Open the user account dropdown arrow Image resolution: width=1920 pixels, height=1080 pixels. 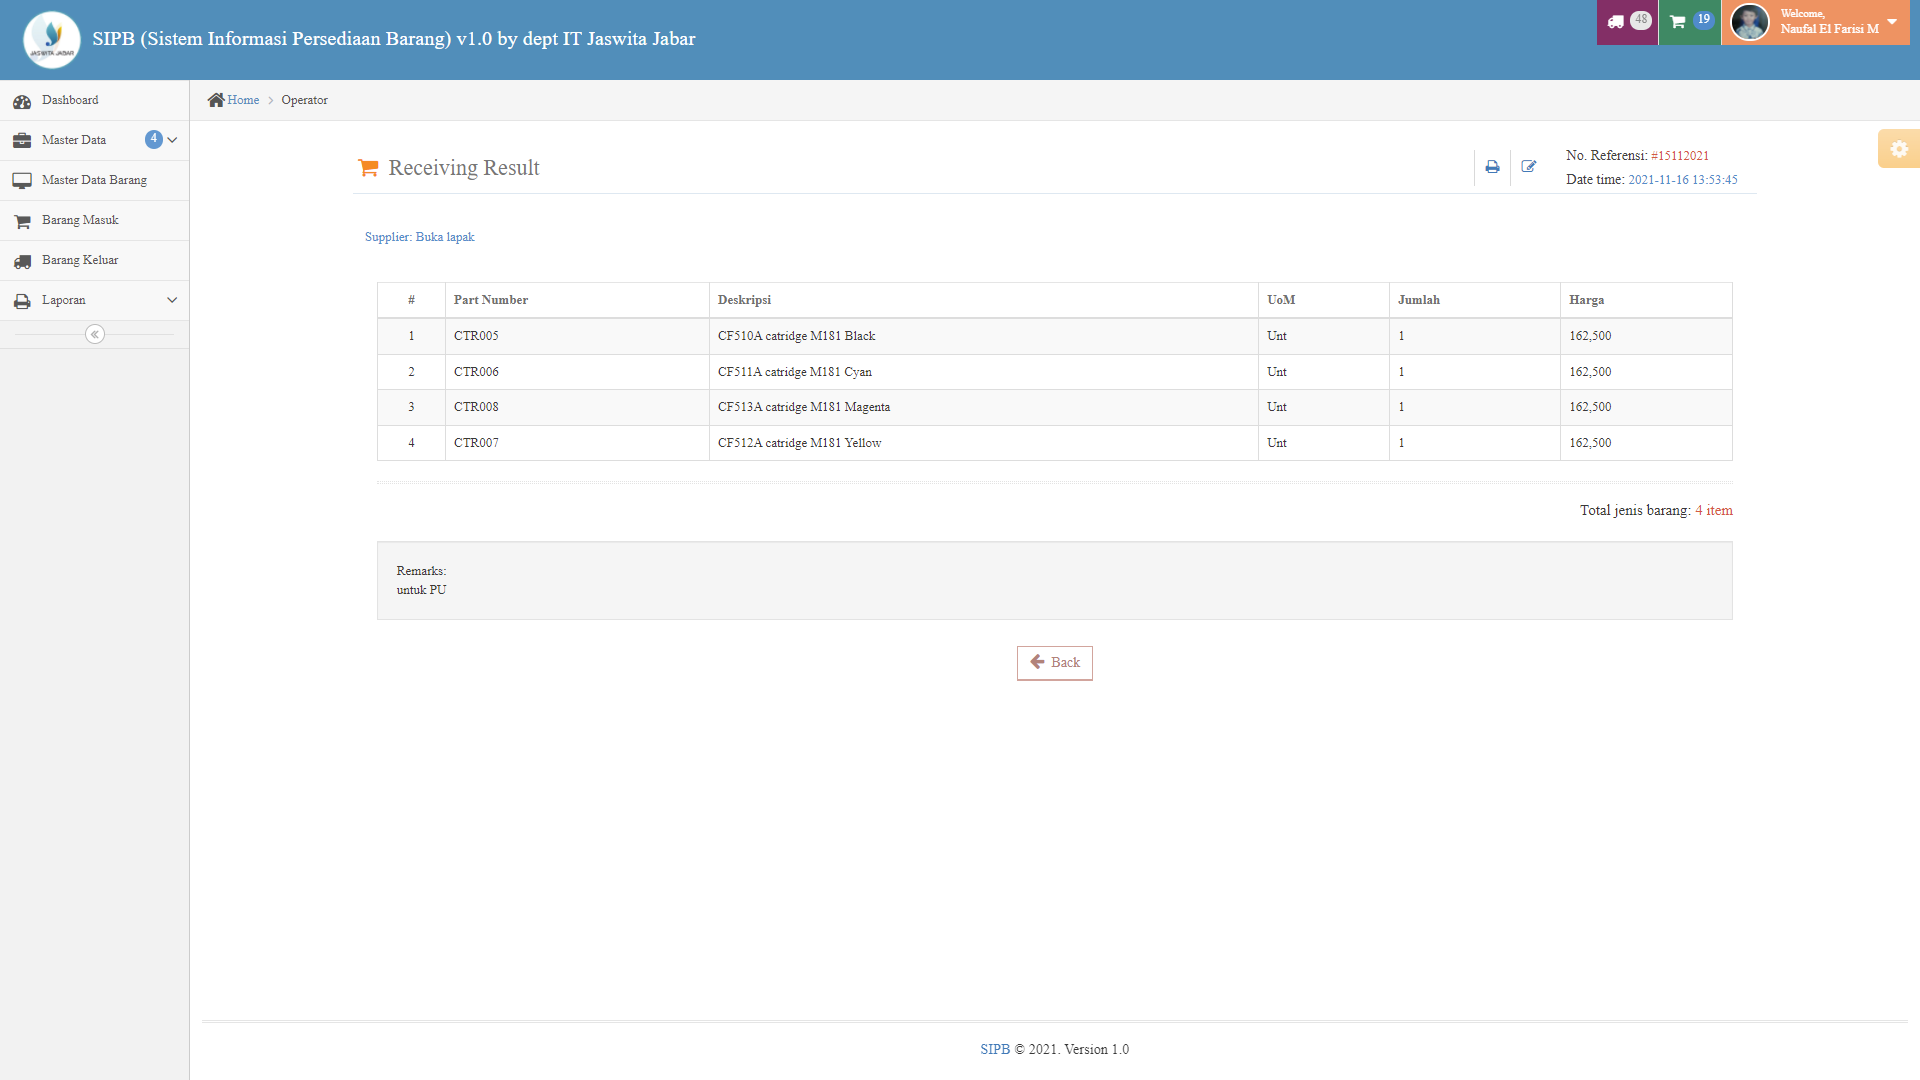pos(1892,21)
